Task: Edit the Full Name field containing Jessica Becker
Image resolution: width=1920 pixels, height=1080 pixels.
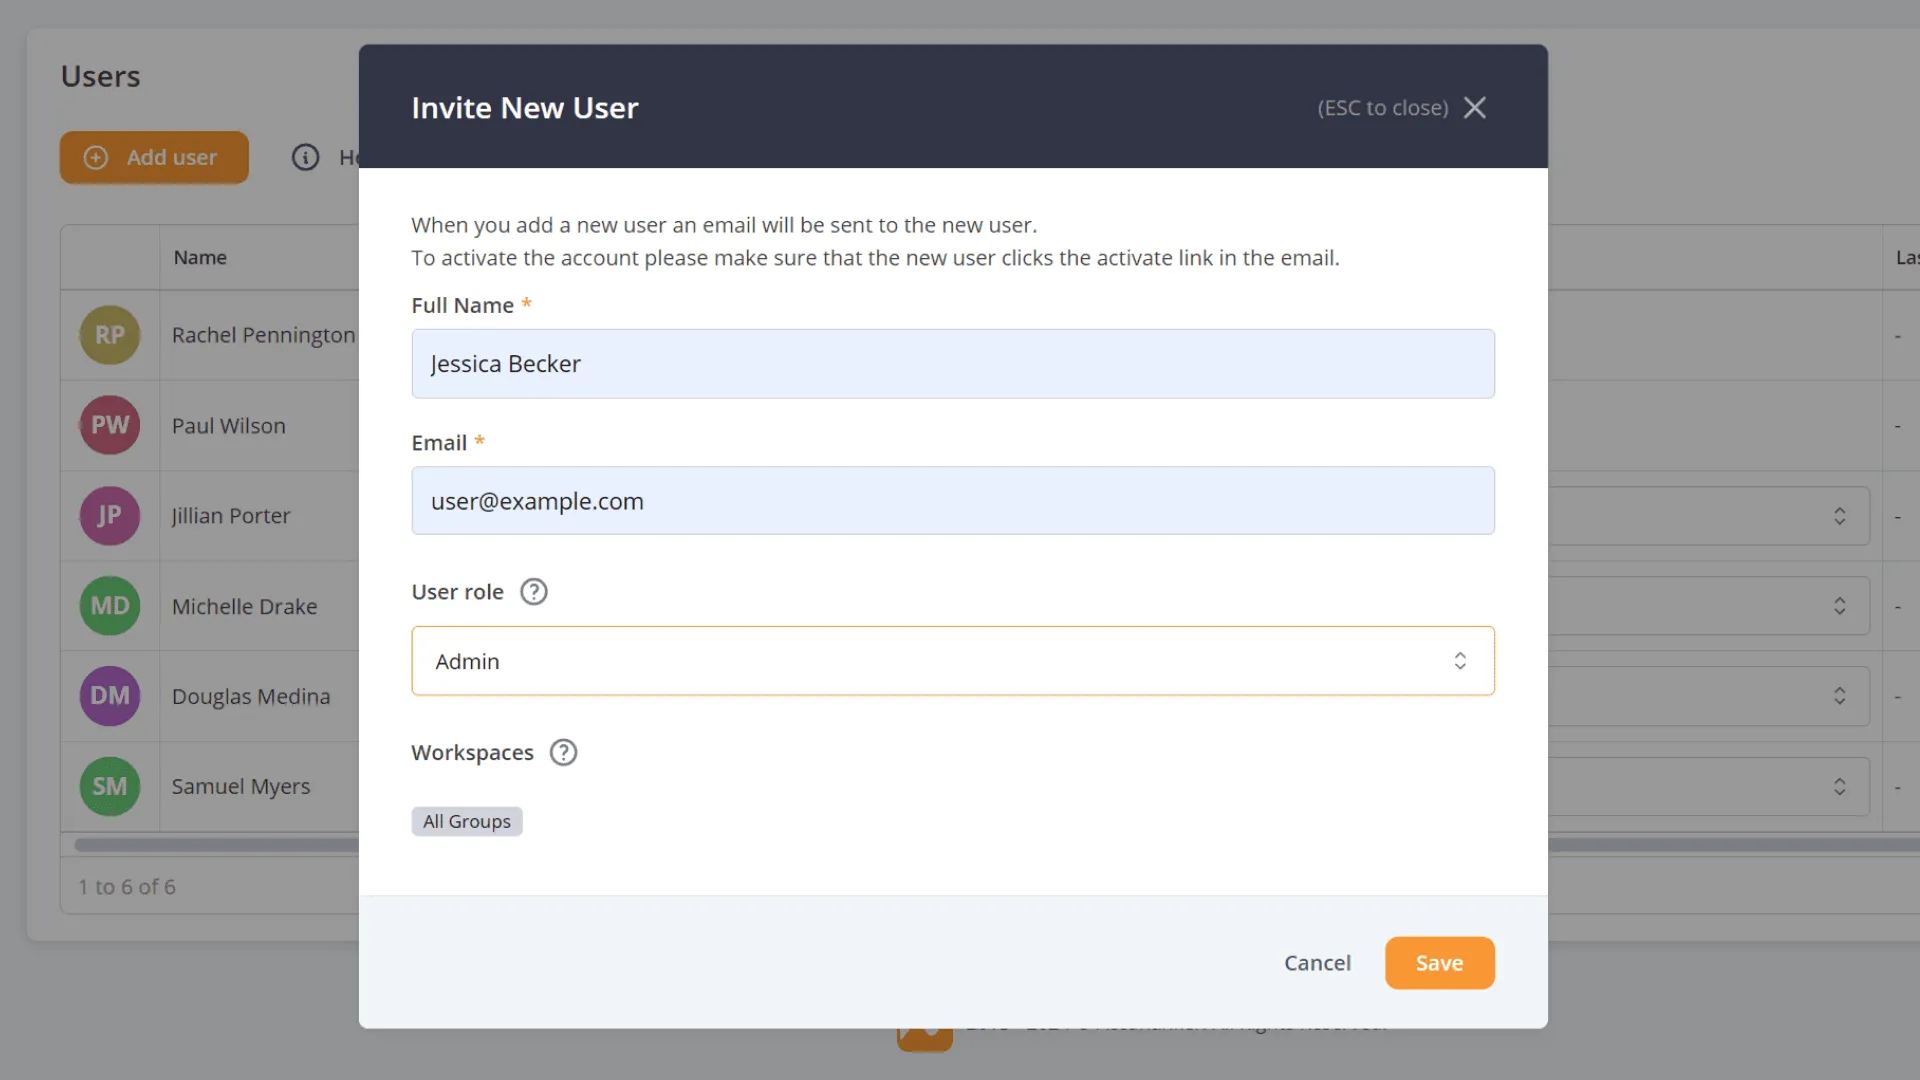Action: [952, 363]
